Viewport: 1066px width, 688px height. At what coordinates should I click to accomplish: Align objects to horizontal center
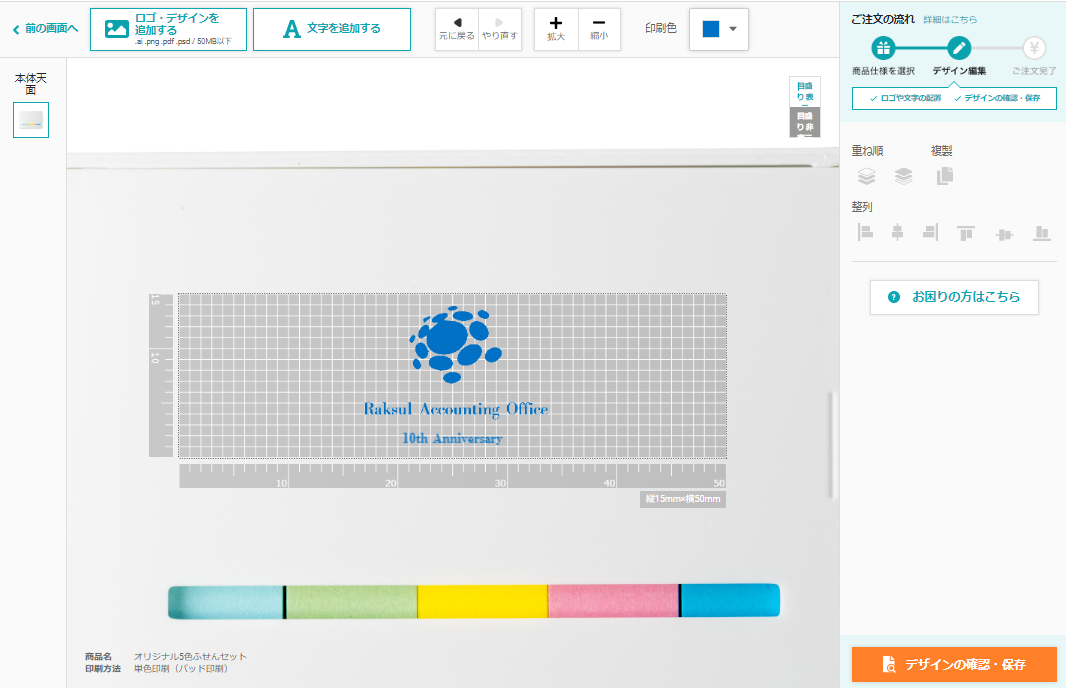(897, 233)
